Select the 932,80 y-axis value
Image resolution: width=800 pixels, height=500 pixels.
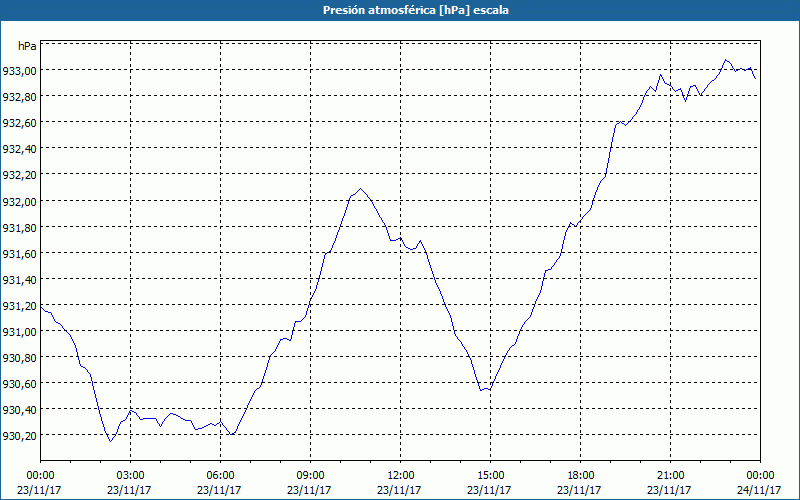[x=19, y=96]
